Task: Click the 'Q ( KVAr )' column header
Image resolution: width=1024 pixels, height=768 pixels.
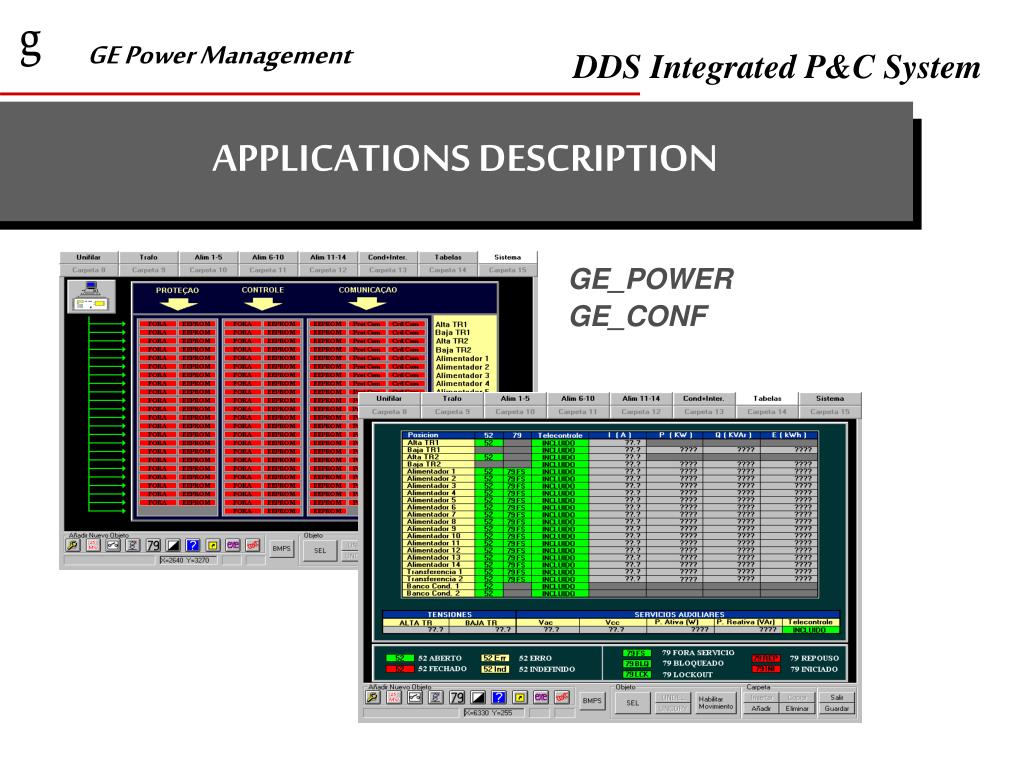Action: 732,435
